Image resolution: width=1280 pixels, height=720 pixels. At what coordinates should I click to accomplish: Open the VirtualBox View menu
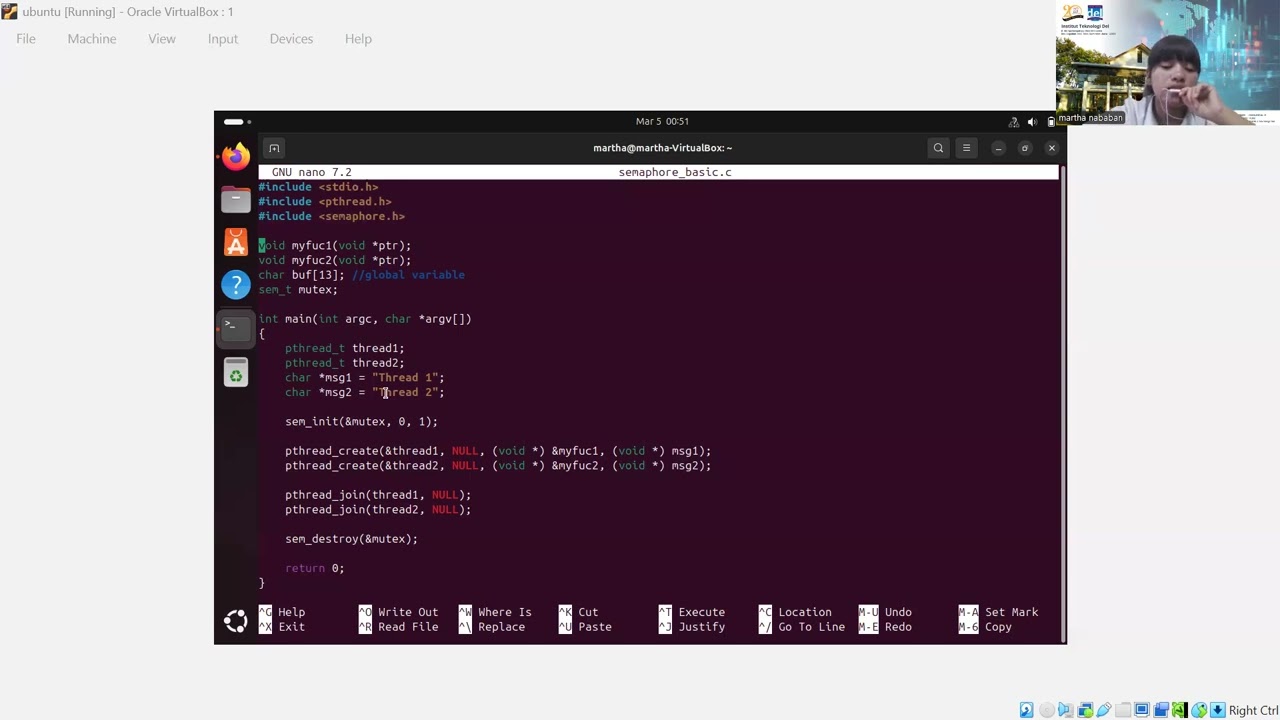click(162, 39)
